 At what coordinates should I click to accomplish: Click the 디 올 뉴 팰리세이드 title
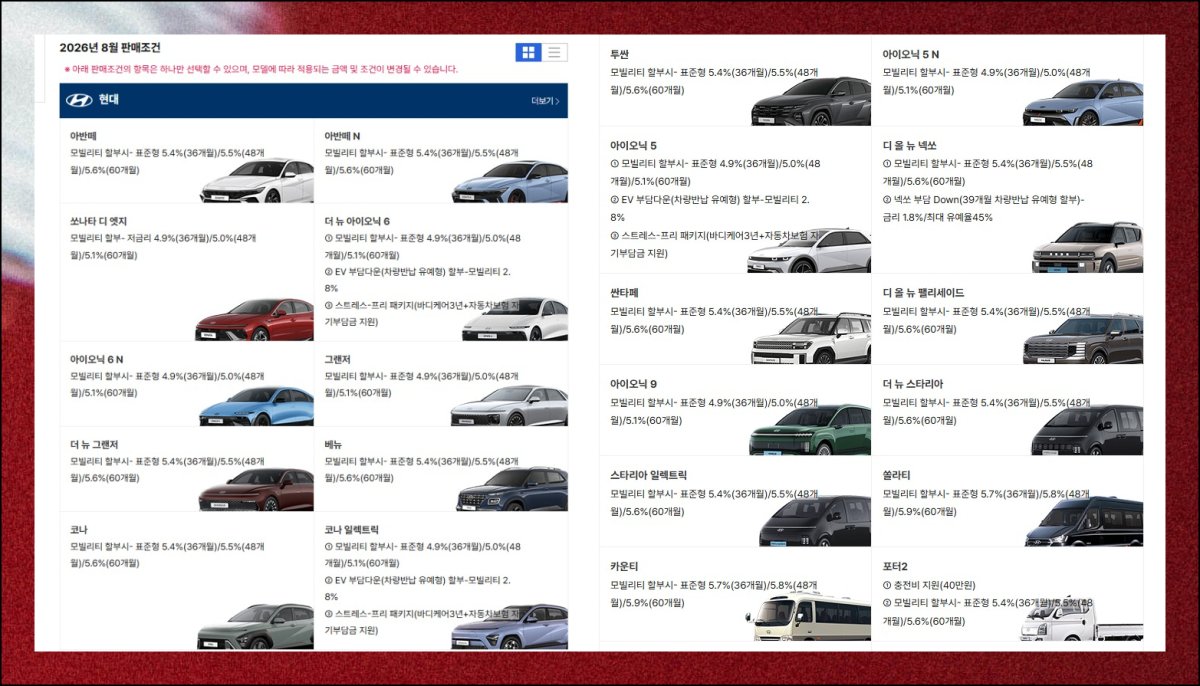point(923,293)
